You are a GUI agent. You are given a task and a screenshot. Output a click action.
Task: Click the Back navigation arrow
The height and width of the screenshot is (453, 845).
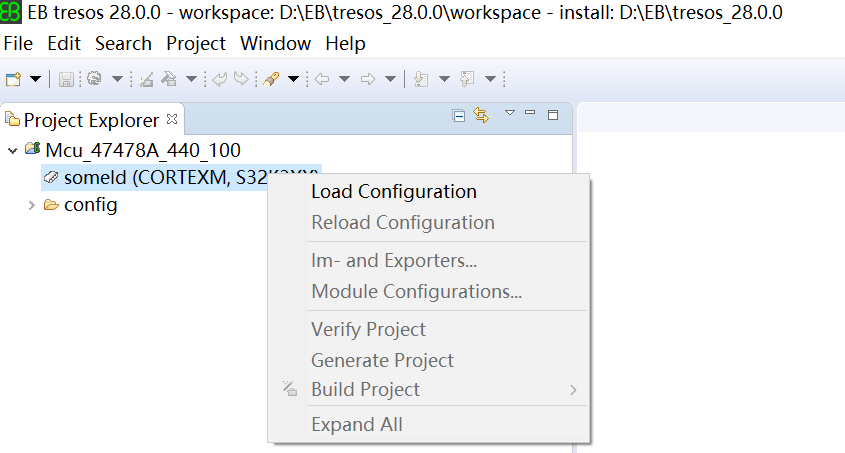322,80
